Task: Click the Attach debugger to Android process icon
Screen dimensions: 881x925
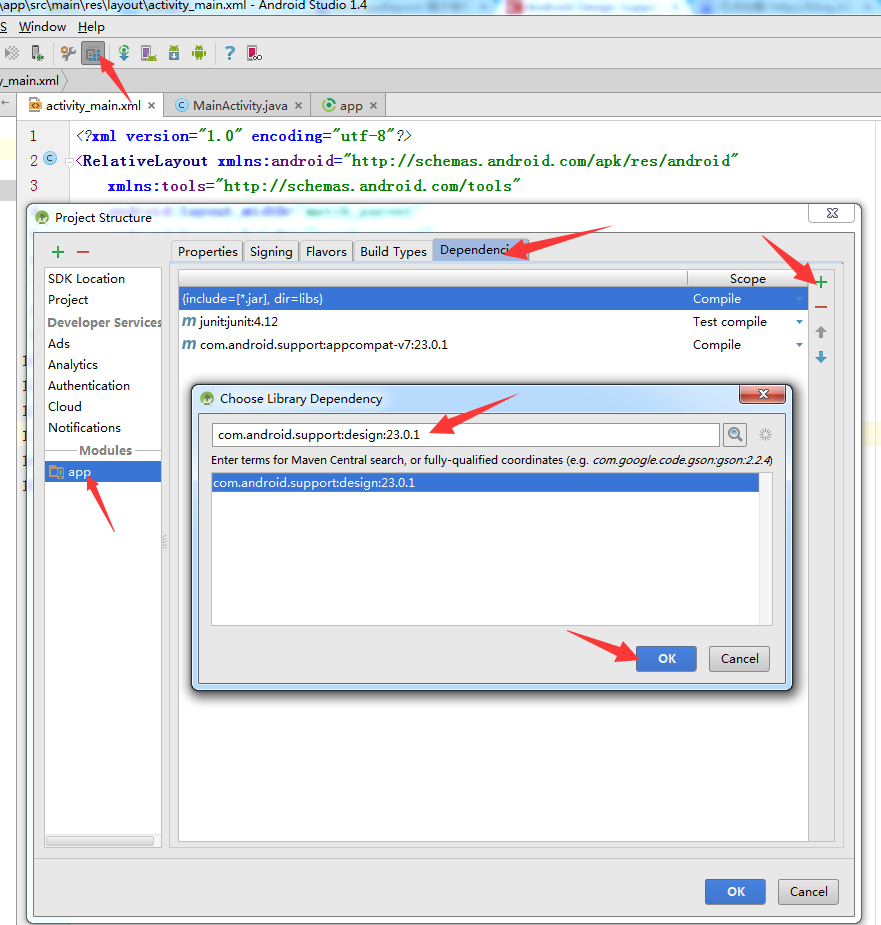Action: 37,54
